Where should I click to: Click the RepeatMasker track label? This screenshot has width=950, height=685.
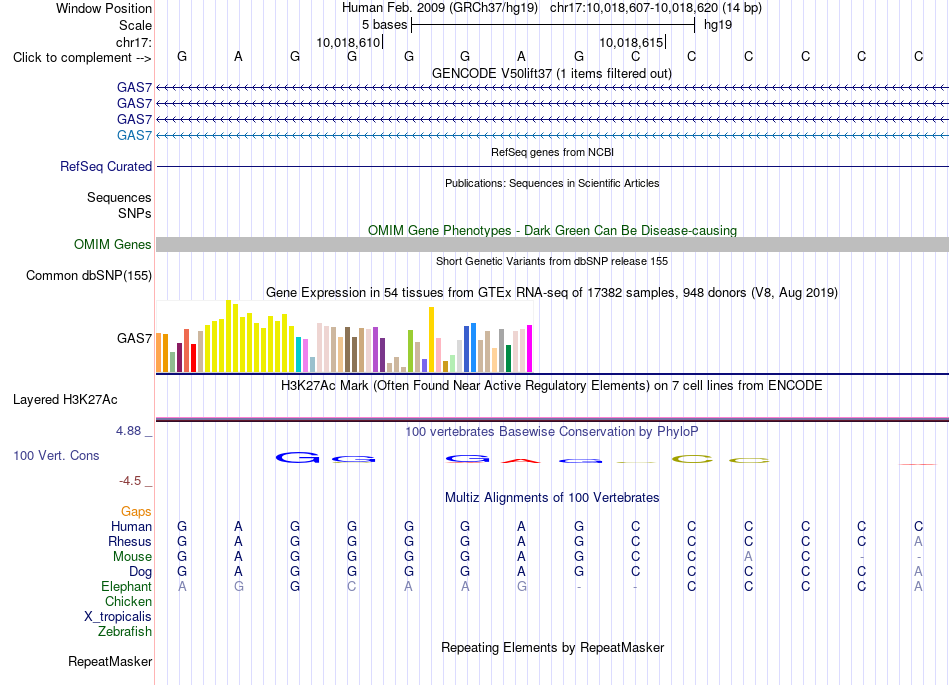[x=110, y=661]
